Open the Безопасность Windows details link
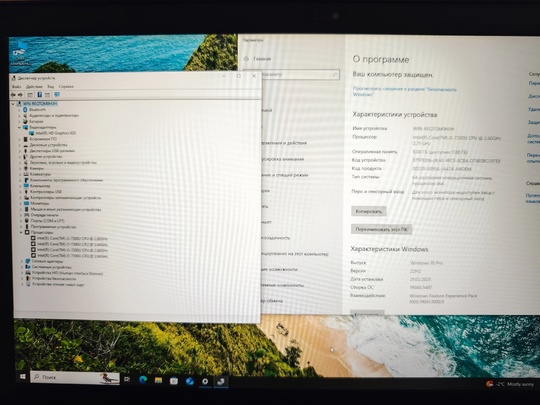 tap(404, 91)
